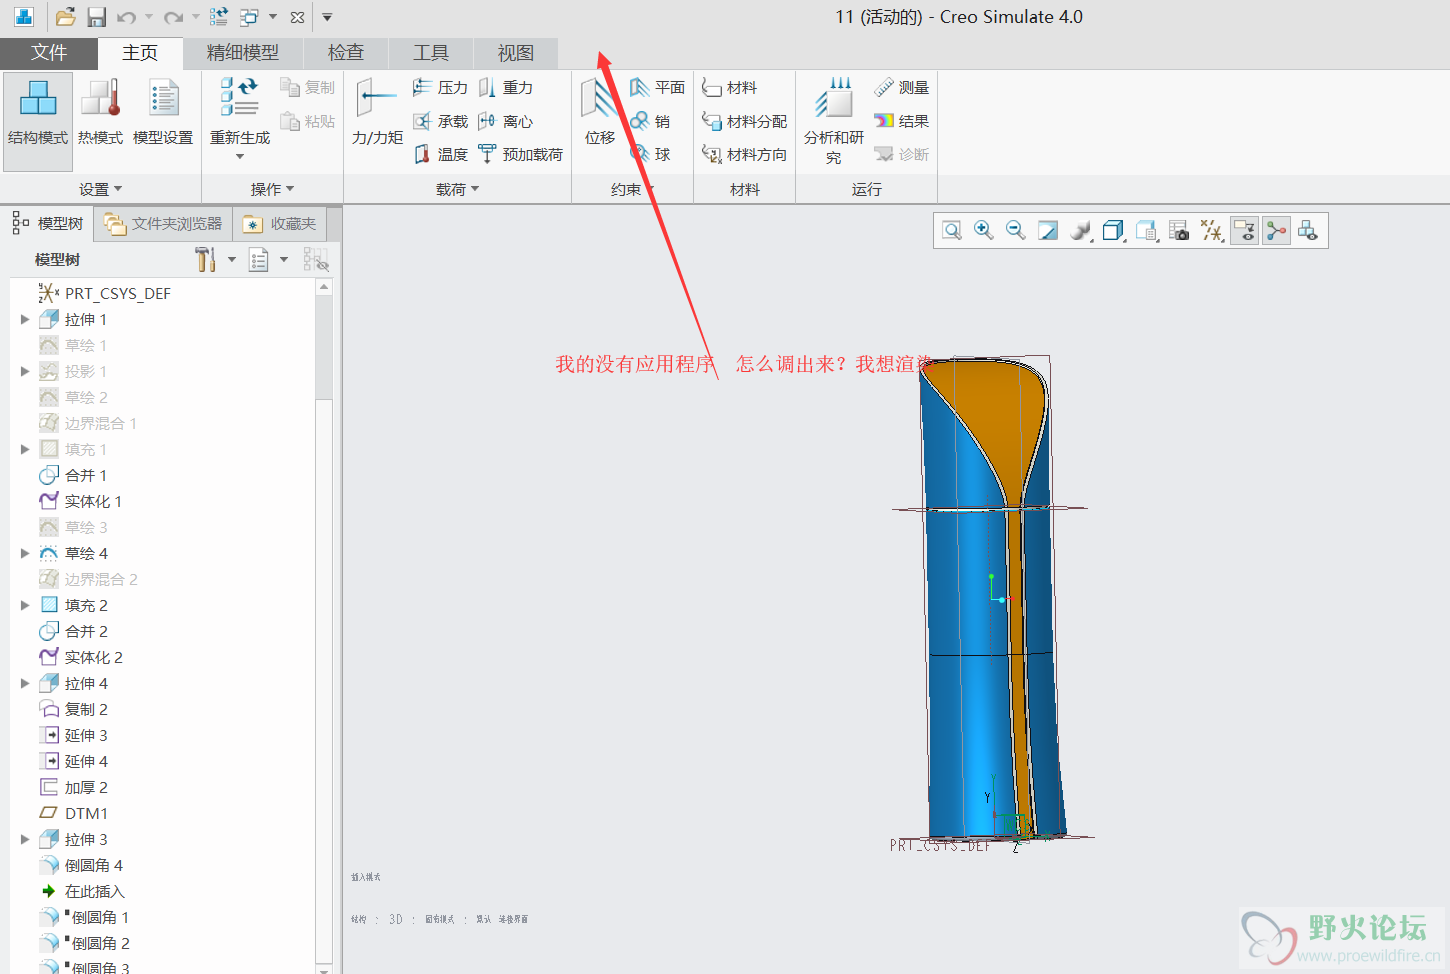Switch to the 工具 ribbon tab

[x=431, y=53]
